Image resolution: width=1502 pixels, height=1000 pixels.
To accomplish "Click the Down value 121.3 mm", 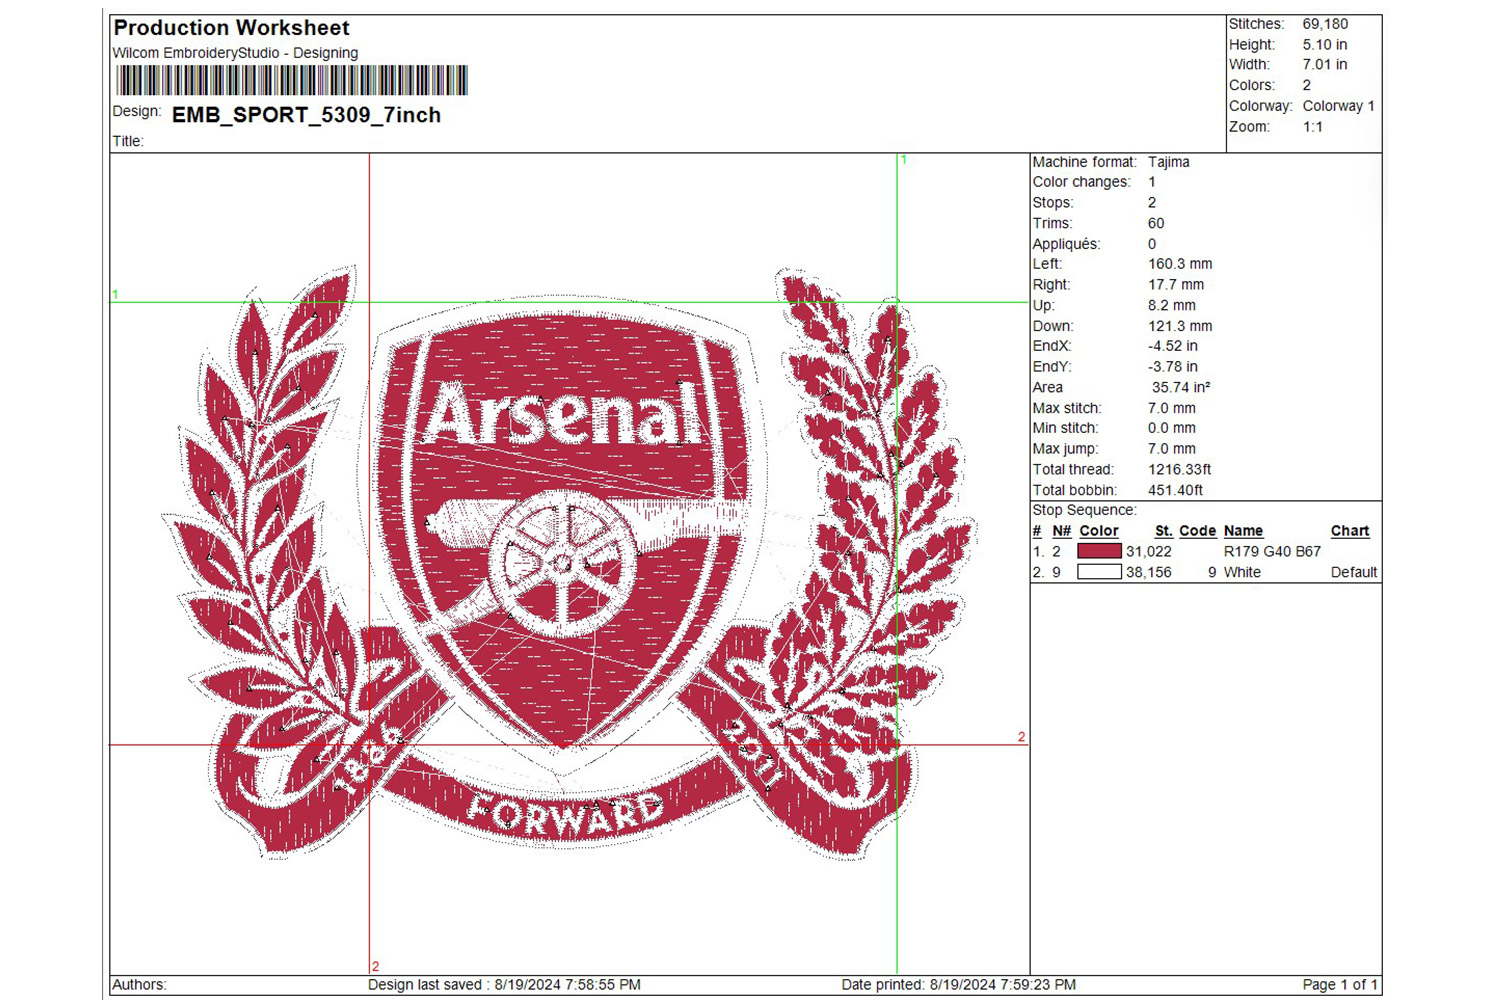I will [x=1180, y=326].
